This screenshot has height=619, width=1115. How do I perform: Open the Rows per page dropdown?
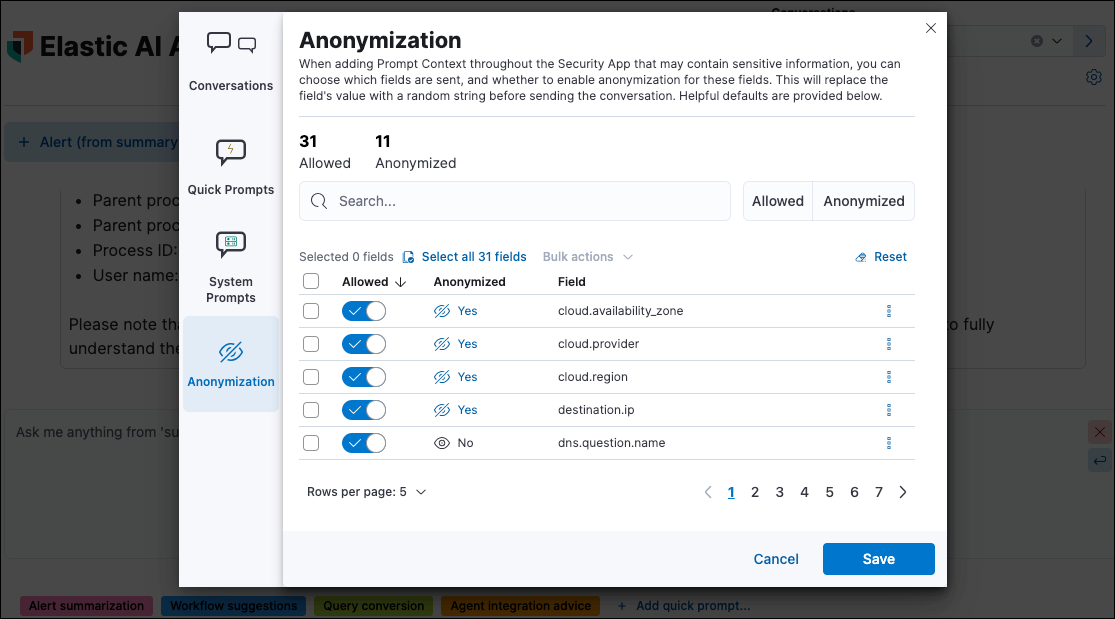[365, 491]
